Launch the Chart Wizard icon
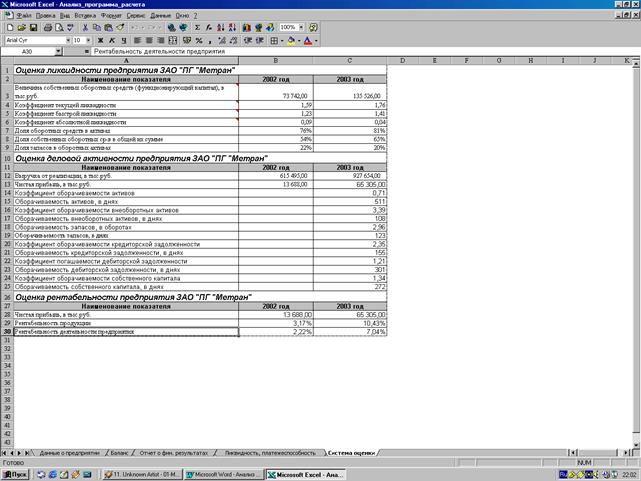The image size is (641, 481). point(247,27)
